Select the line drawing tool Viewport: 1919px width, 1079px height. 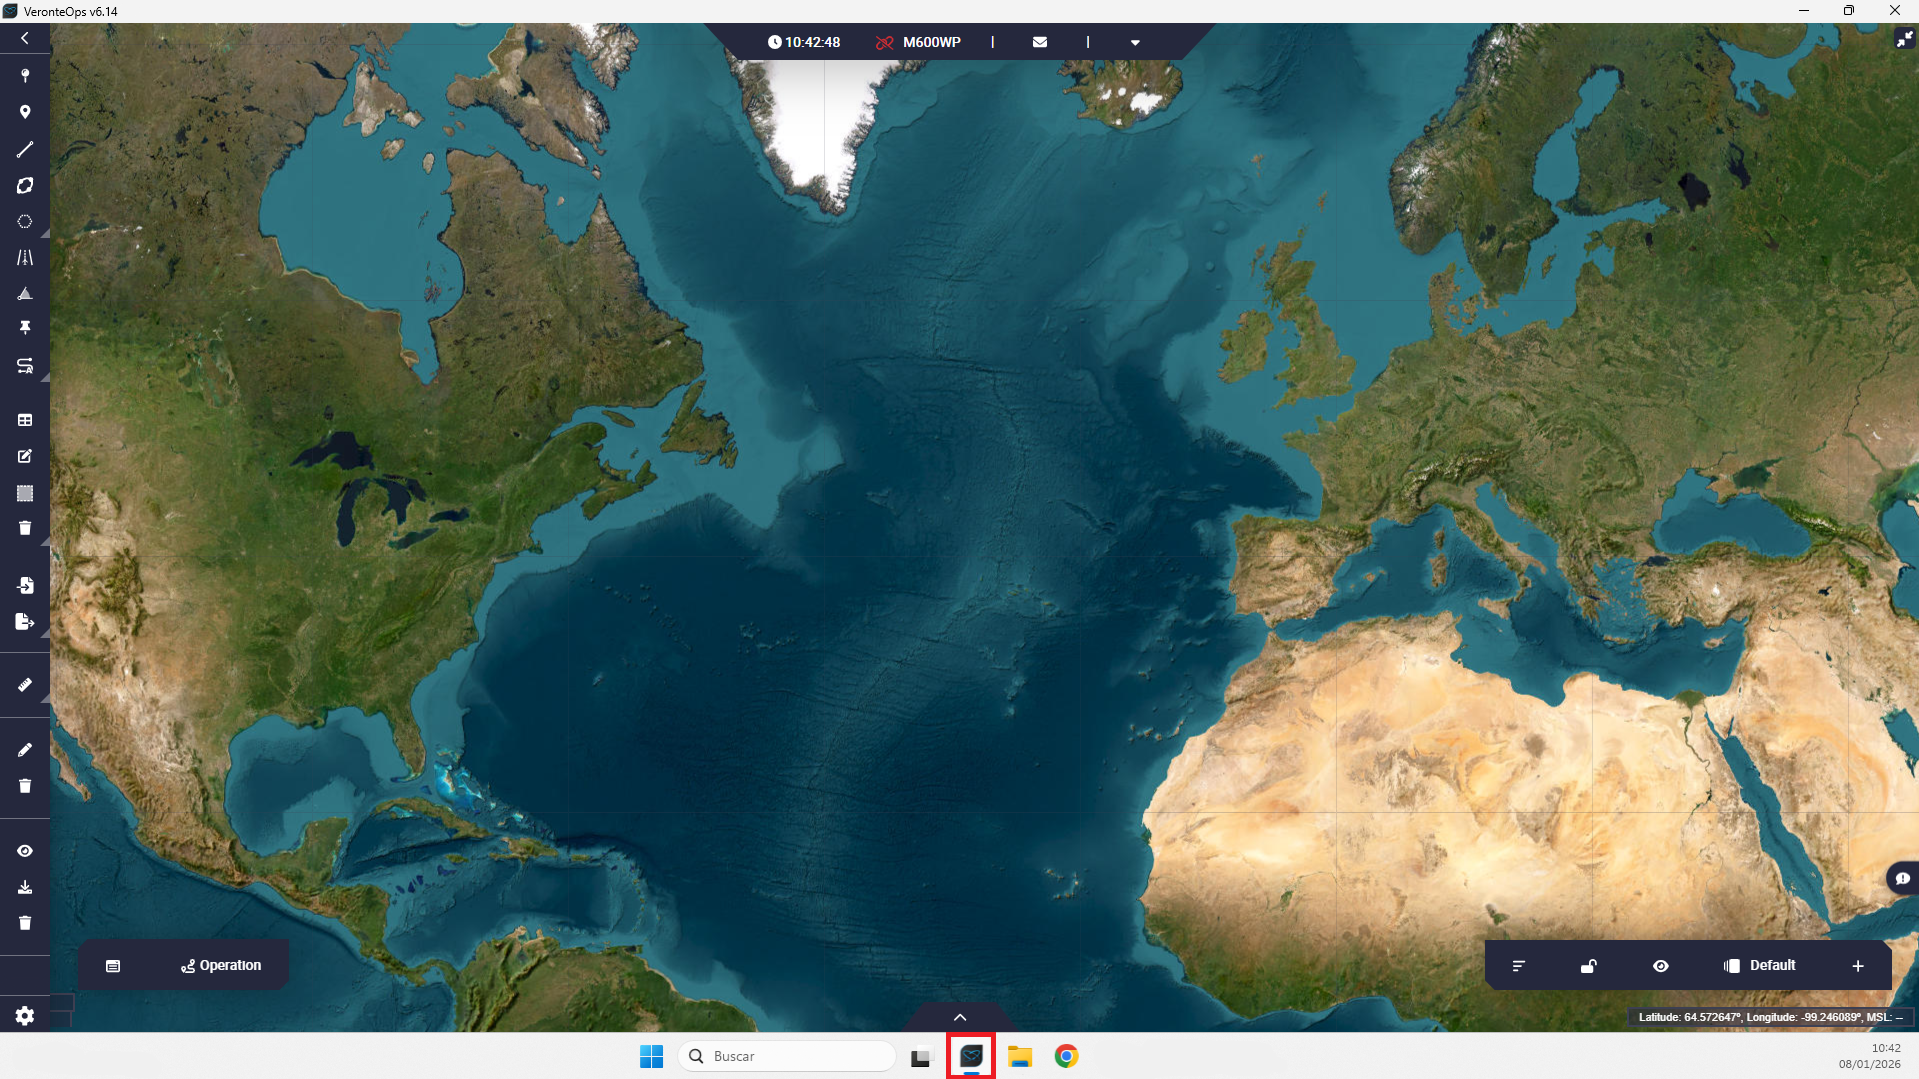pos(25,149)
